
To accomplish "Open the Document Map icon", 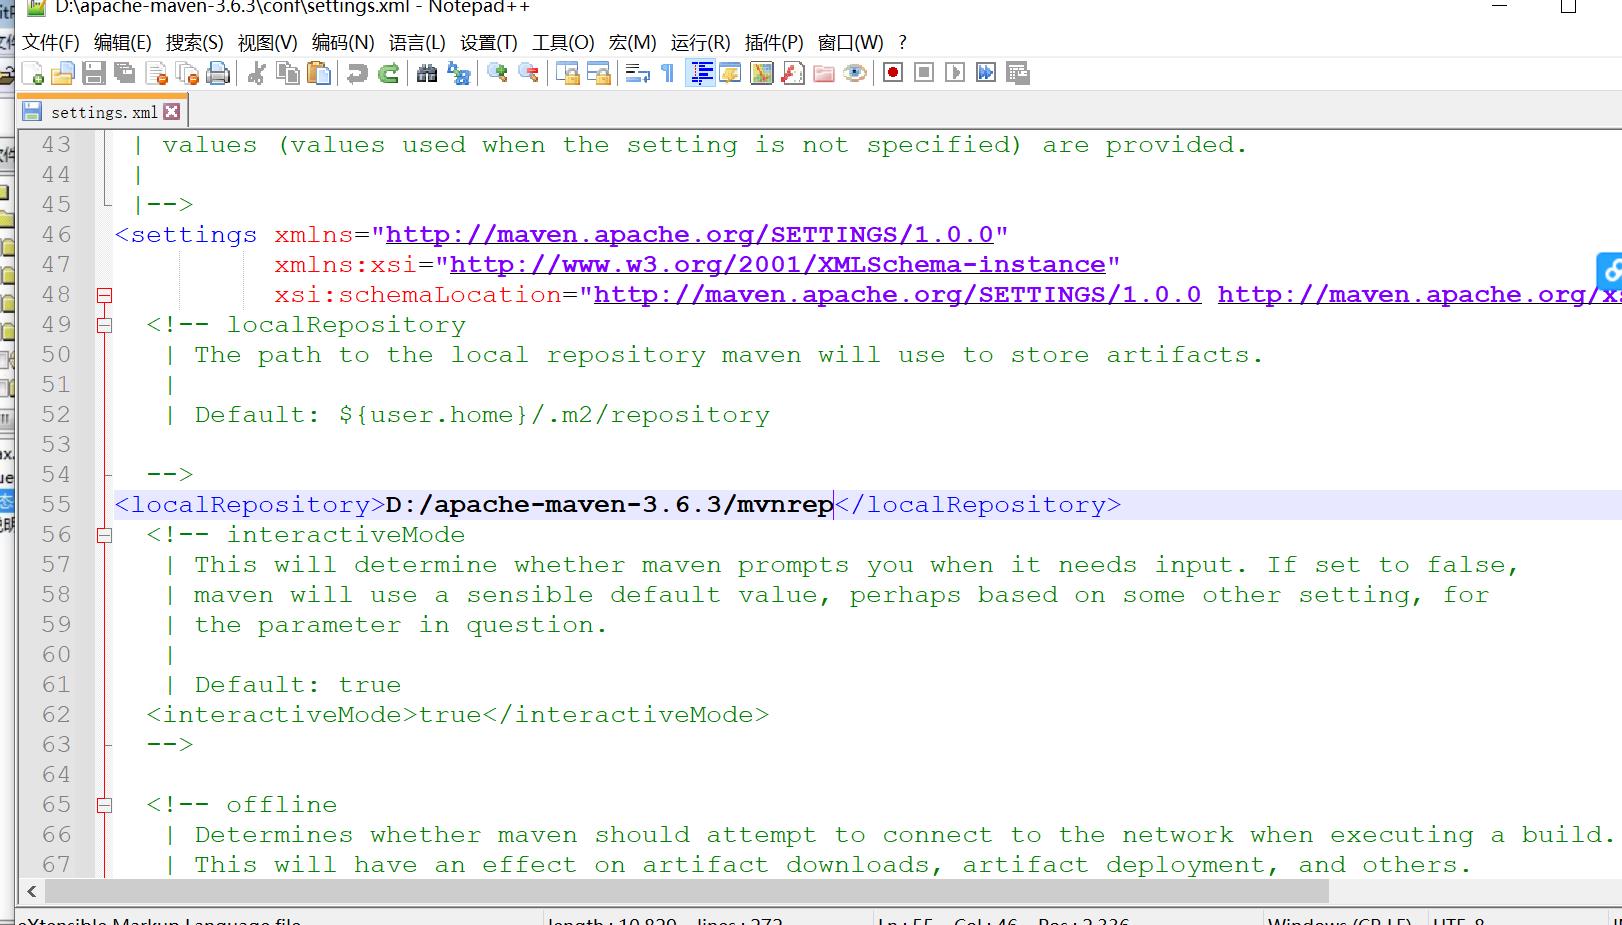I will (x=762, y=73).
